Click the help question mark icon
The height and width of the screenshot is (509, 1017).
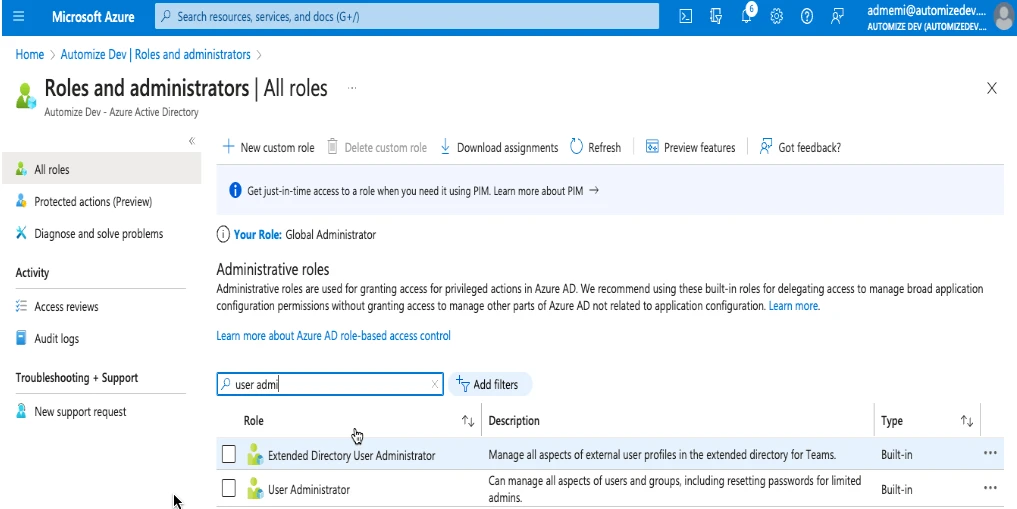[x=806, y=17]
